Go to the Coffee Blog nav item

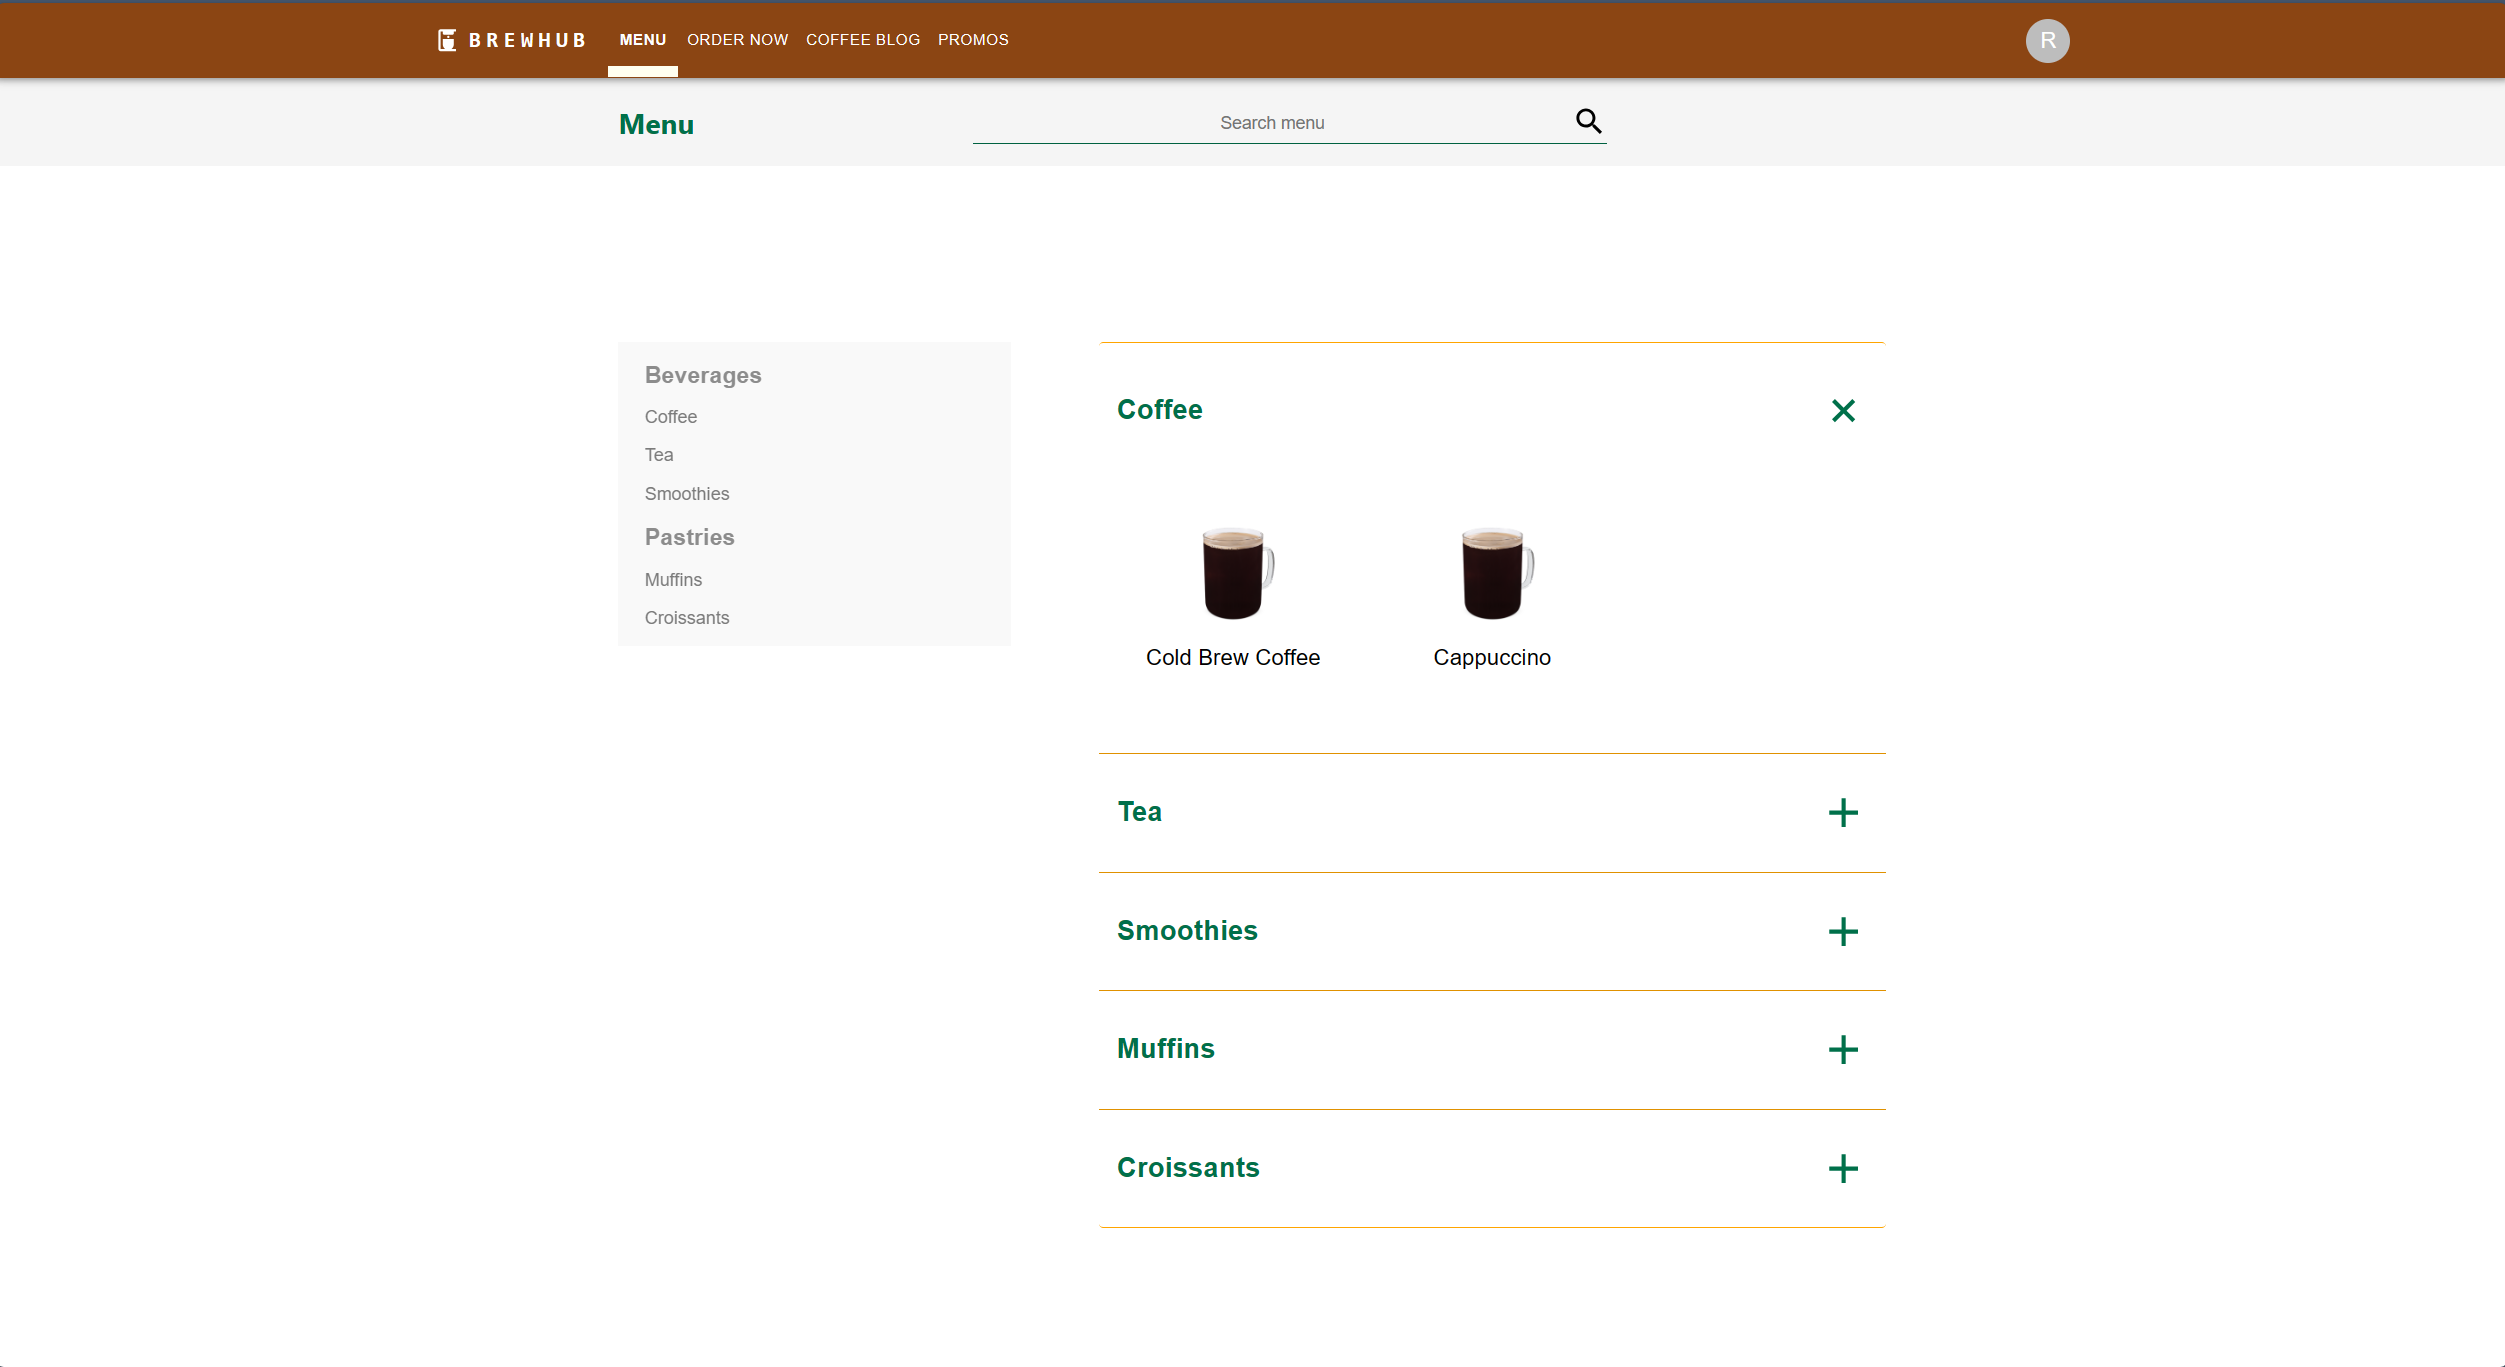click(x=862, y=40)
